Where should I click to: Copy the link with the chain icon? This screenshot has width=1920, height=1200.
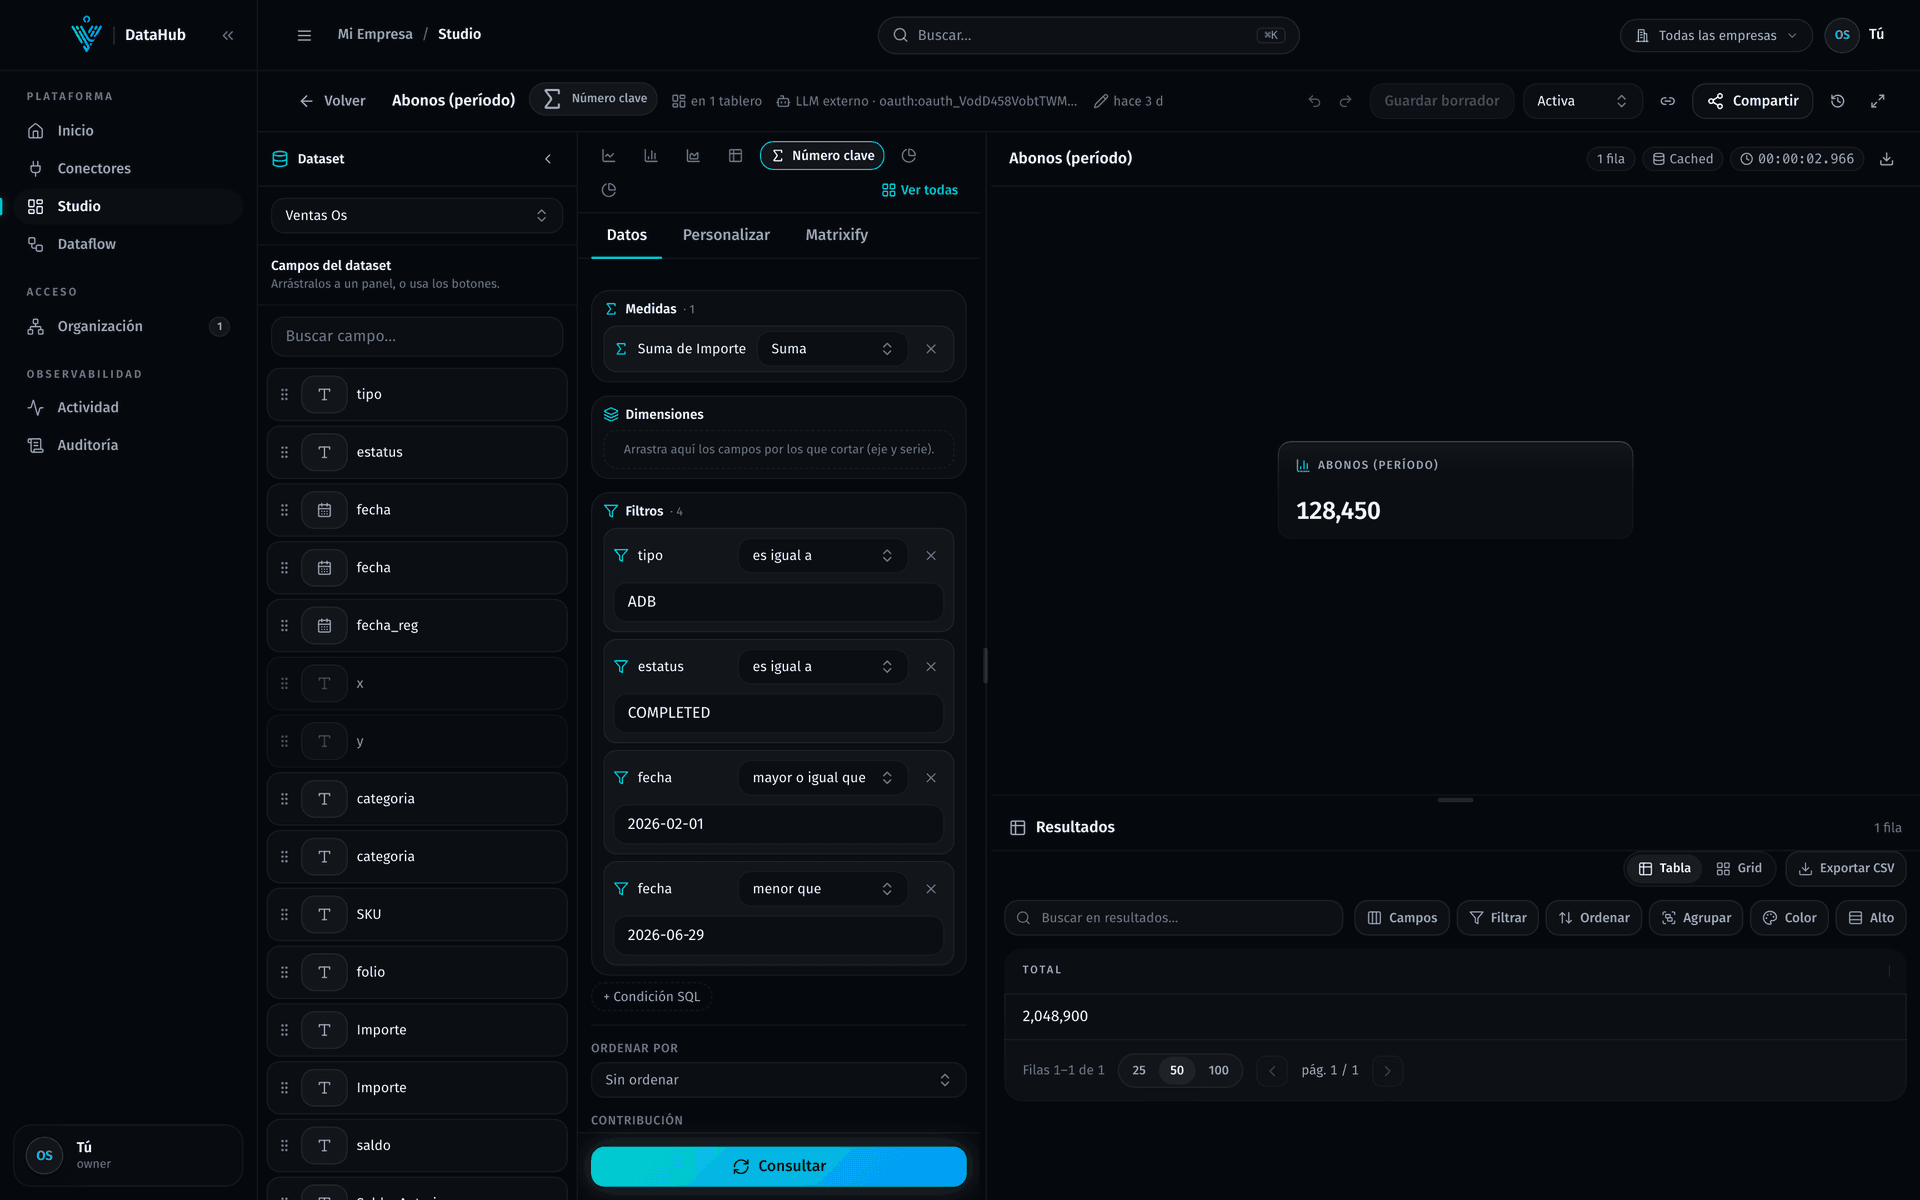click(x=1667, y=101)
